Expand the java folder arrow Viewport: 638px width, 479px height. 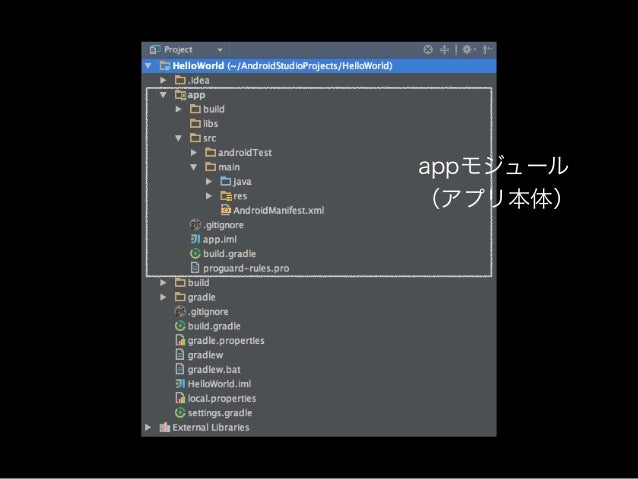pyautogui.click(x=209, y=182)
